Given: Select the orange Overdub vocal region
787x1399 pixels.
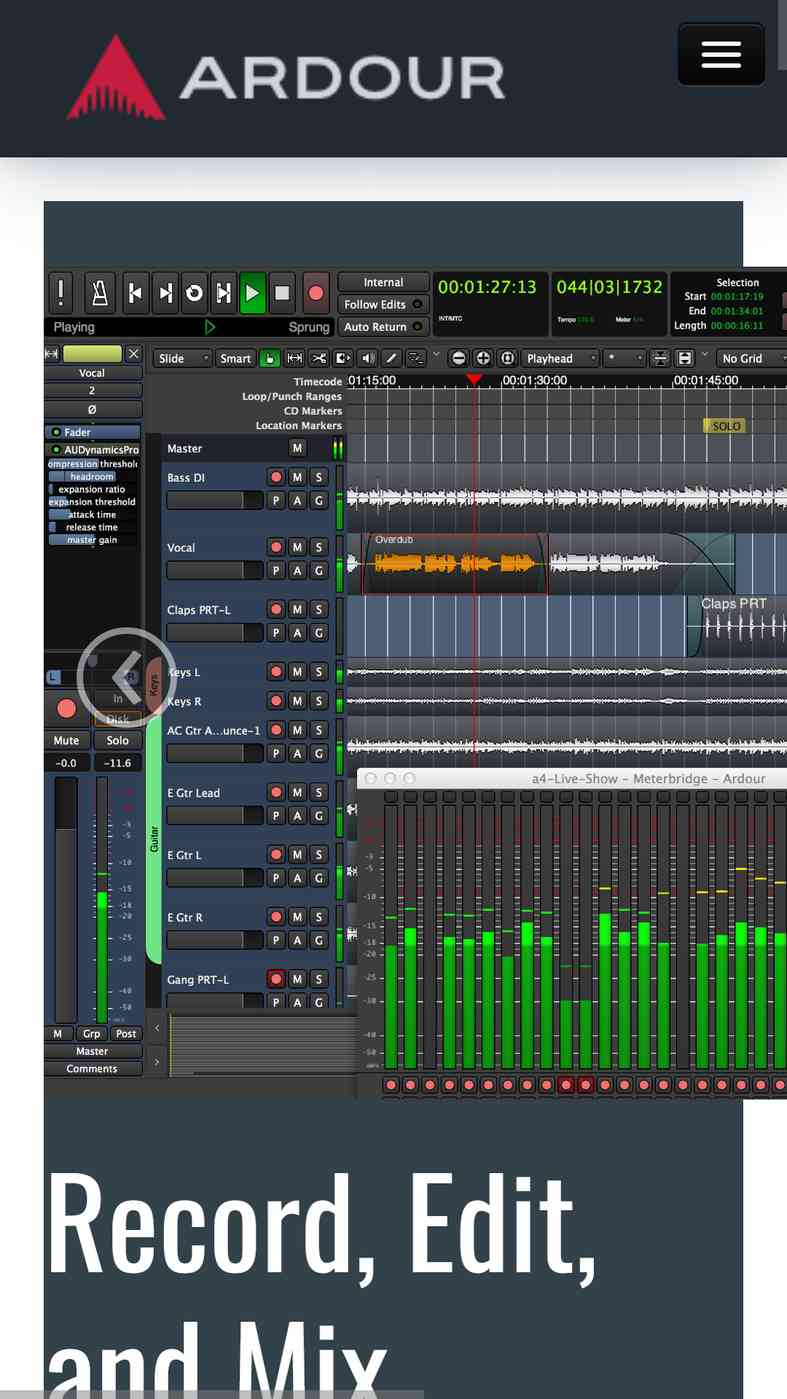Looking at the screenshot, I should [x=454, y=564].
